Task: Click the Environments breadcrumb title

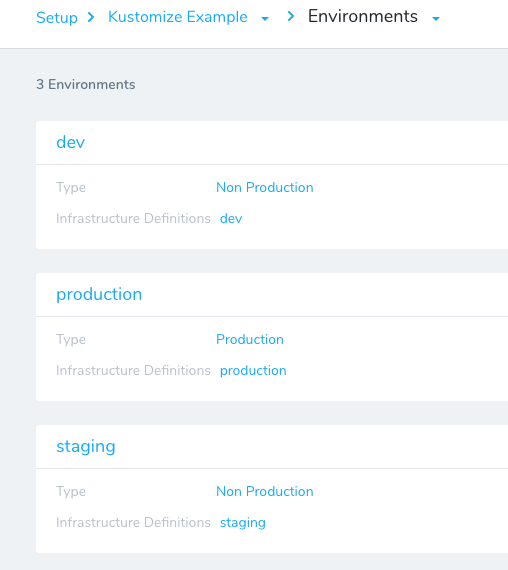Action: coord(363,16)
